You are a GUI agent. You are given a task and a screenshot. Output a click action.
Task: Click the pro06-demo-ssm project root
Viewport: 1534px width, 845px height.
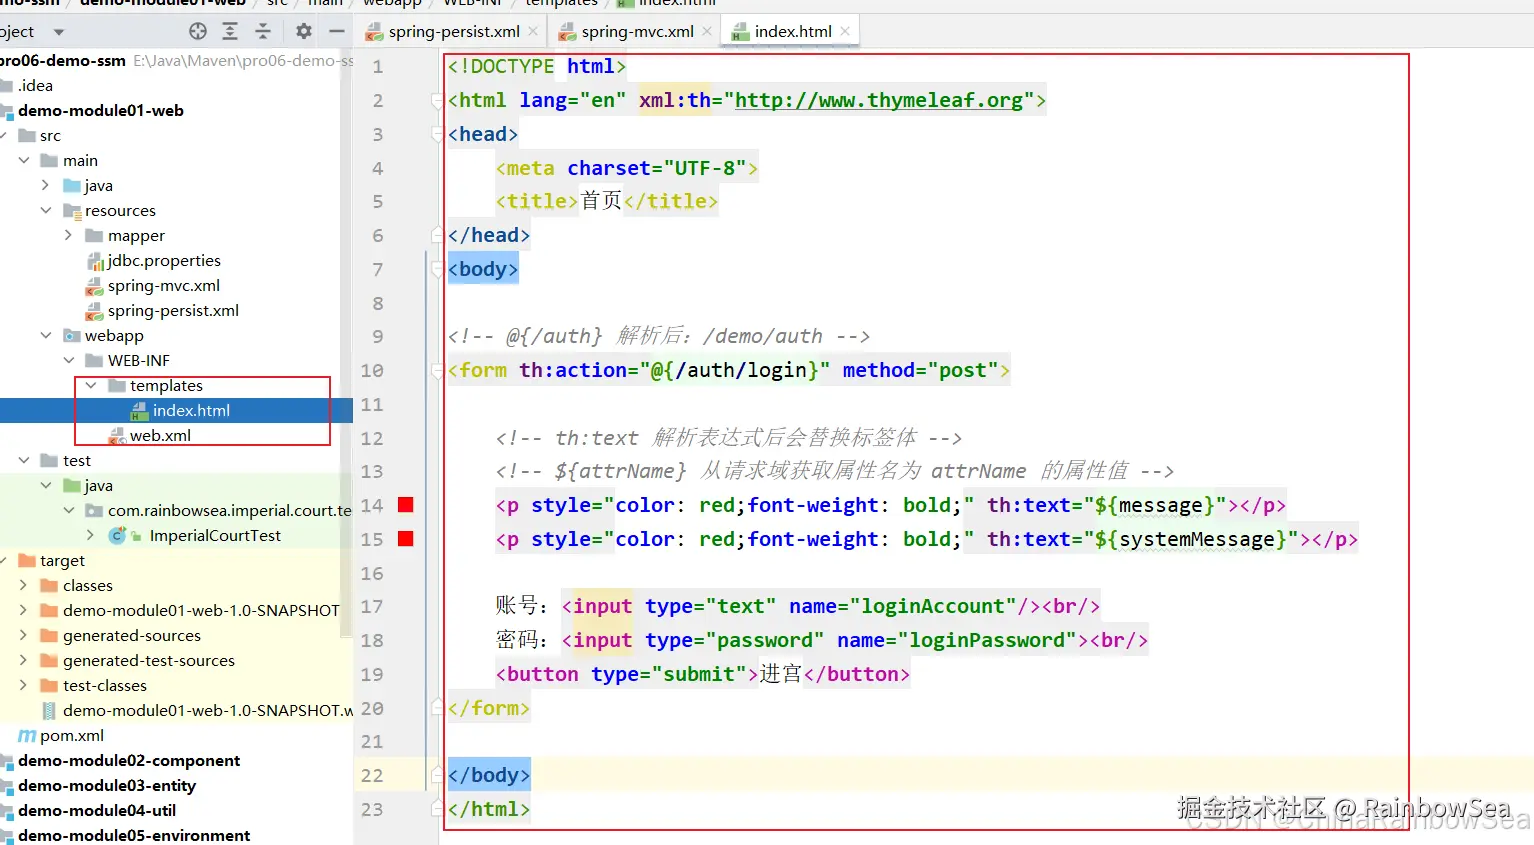coord(63,60)
